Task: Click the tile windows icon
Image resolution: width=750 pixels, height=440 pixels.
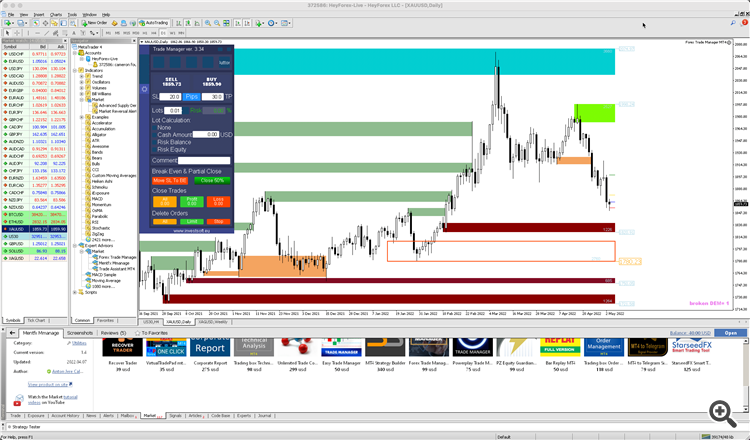Action: [226, 23]
